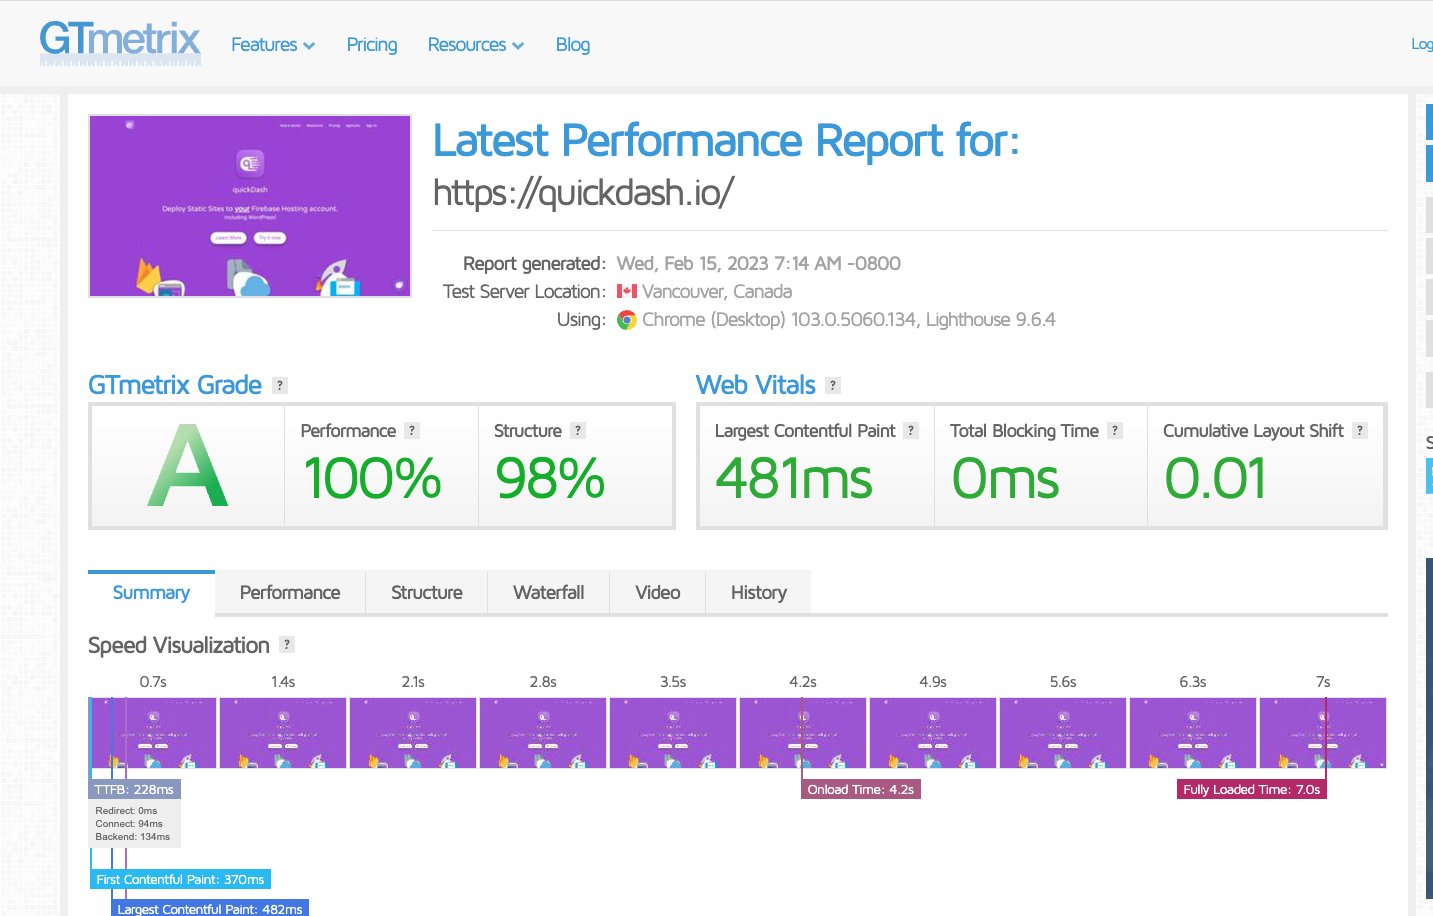Click the Canada flag icon
This screenshot has width=1433, height=916.
point(628,291)
